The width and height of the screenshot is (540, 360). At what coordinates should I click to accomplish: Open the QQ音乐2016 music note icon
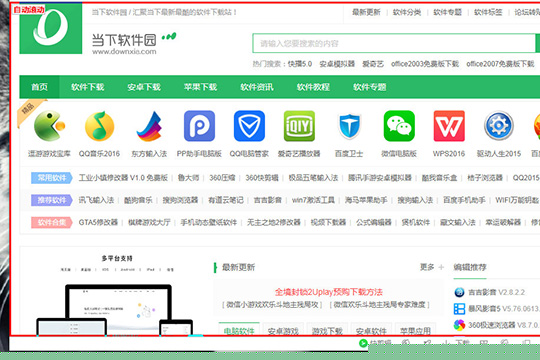click(100, 126)
